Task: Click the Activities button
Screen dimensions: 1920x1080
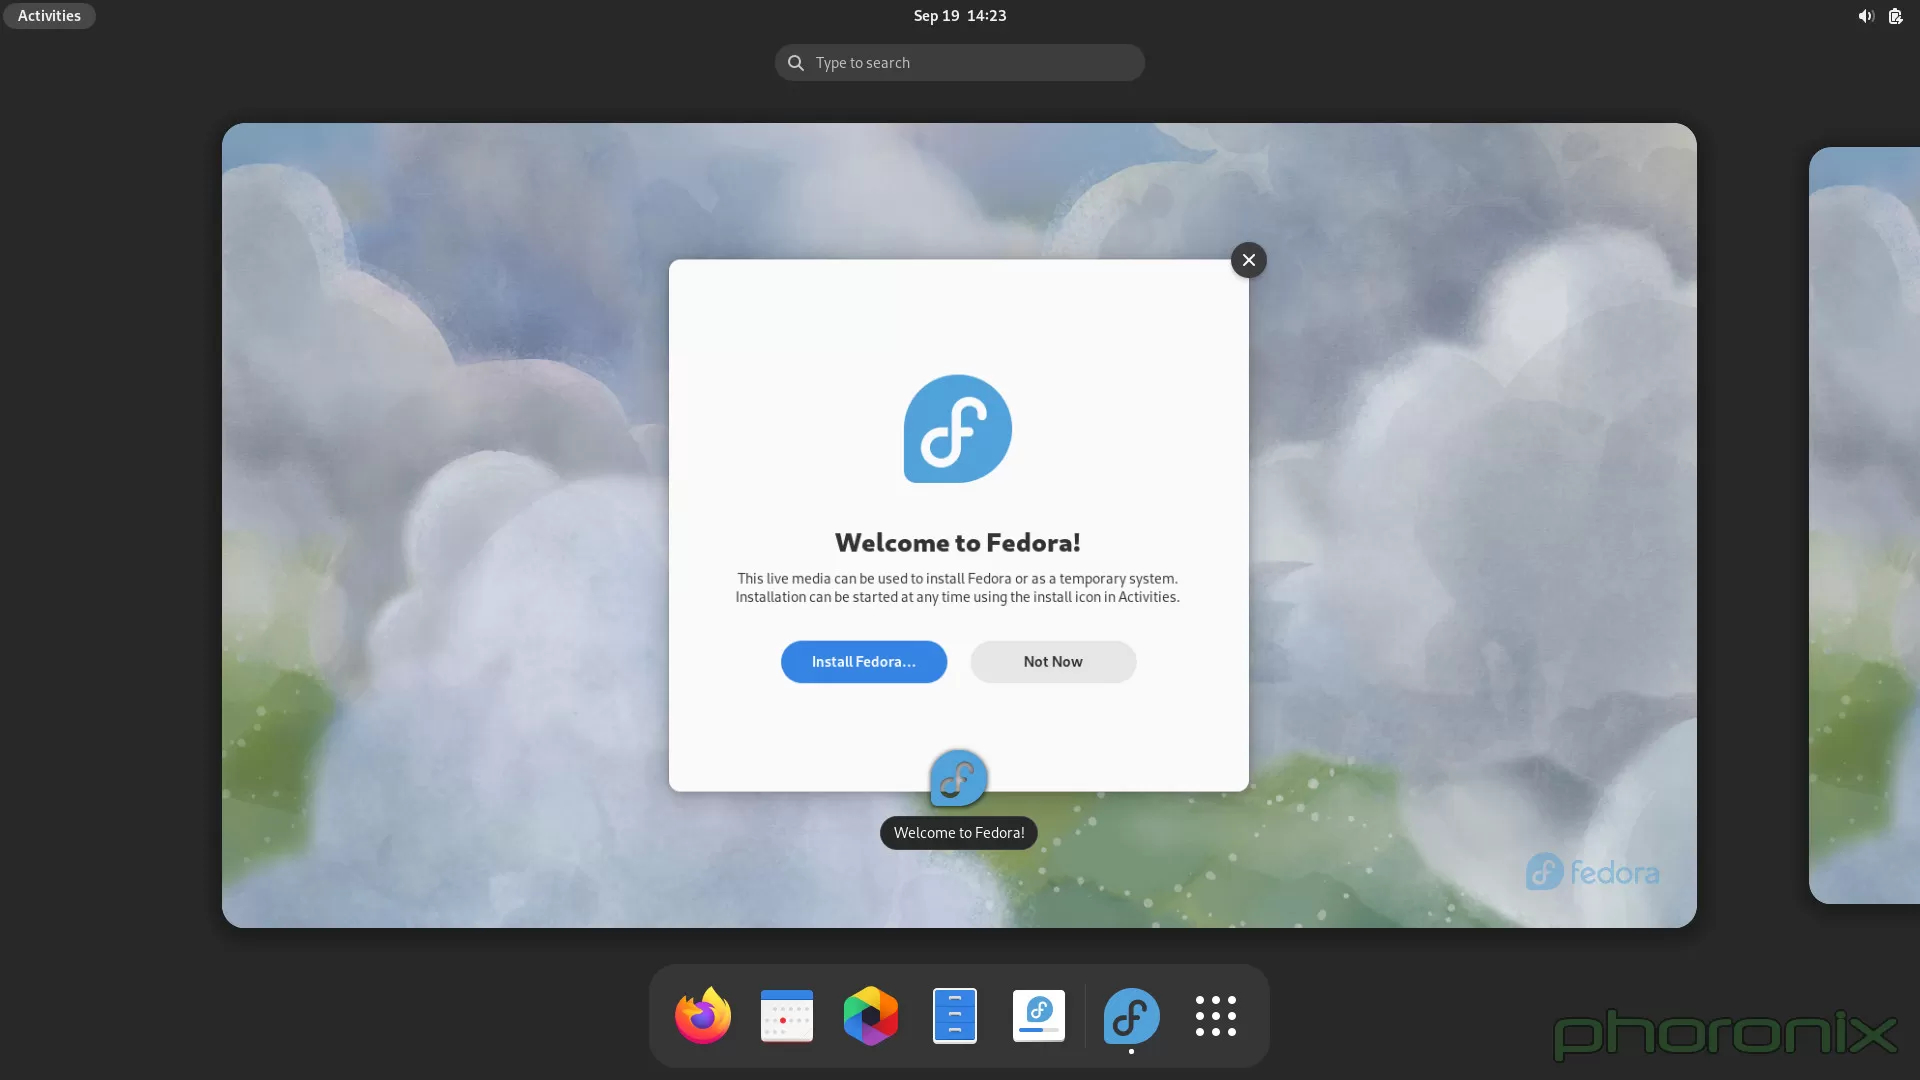Action: [x=49, y=16]
